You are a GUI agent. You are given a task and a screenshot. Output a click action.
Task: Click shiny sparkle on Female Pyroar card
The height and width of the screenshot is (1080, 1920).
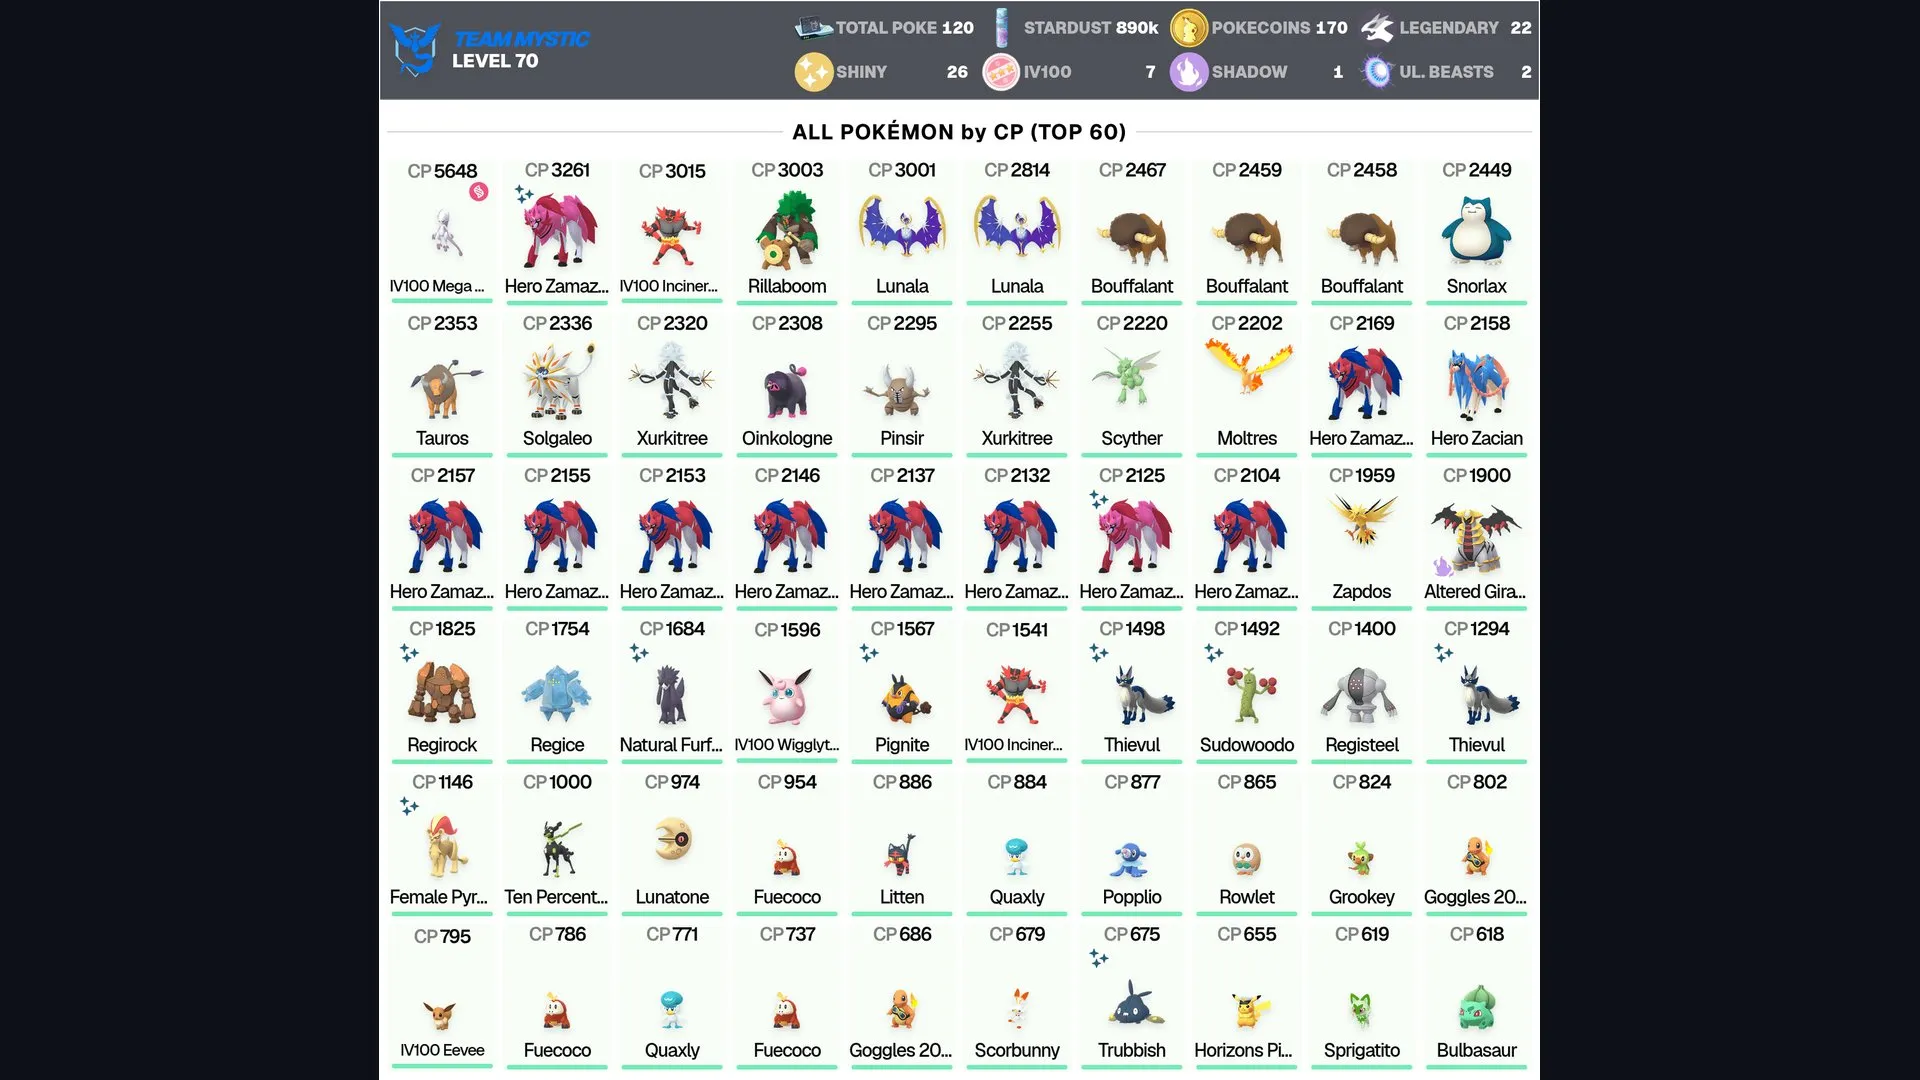tap(409, 806)
